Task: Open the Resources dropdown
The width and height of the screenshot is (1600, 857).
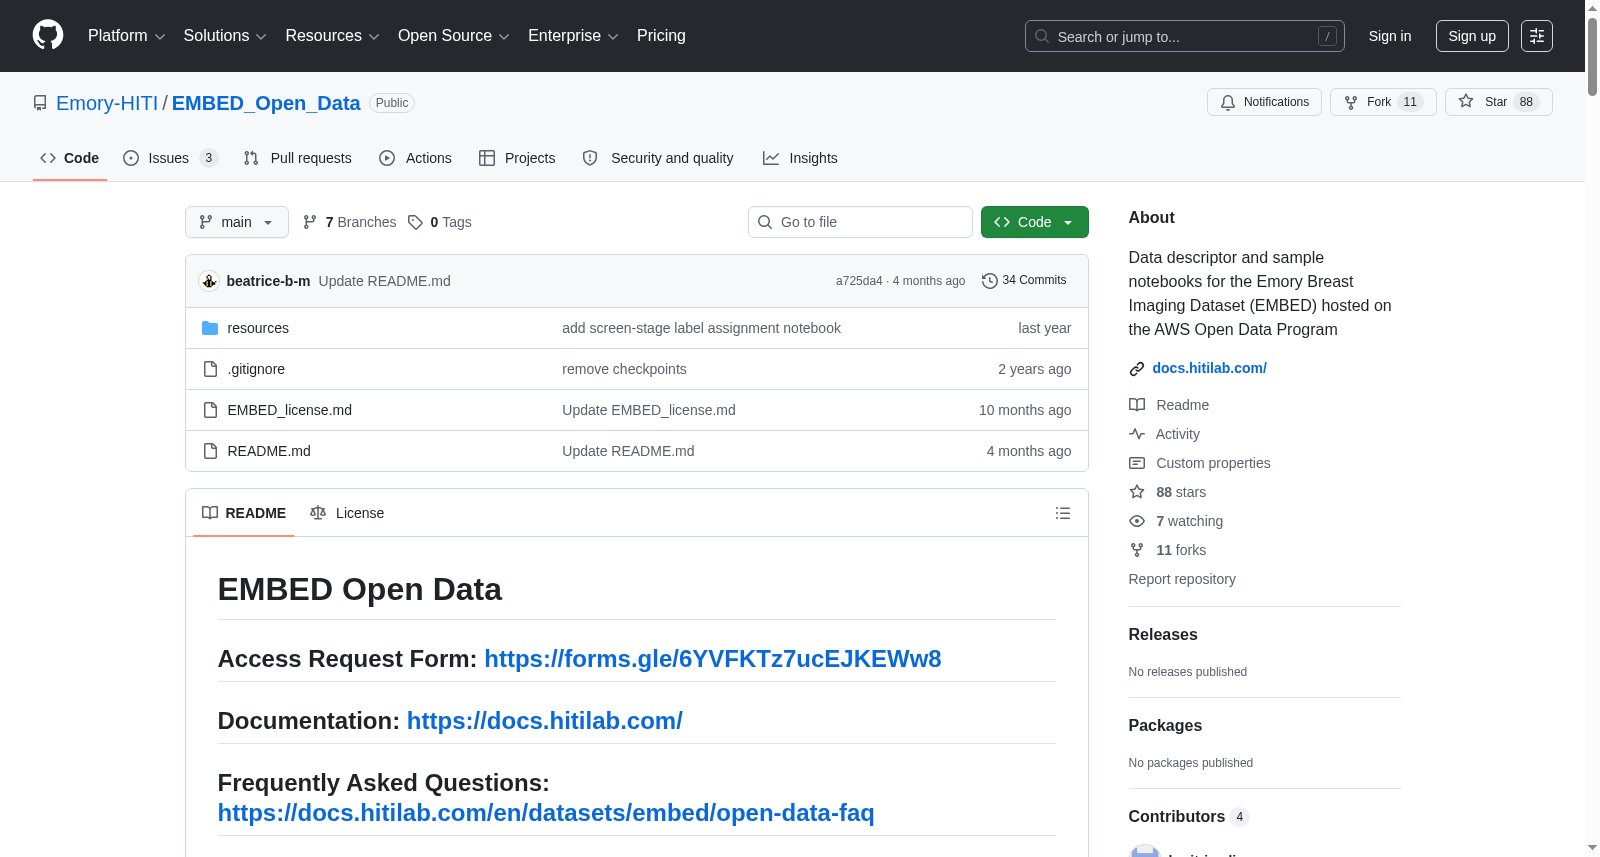Action: click(x=332, y=36)
